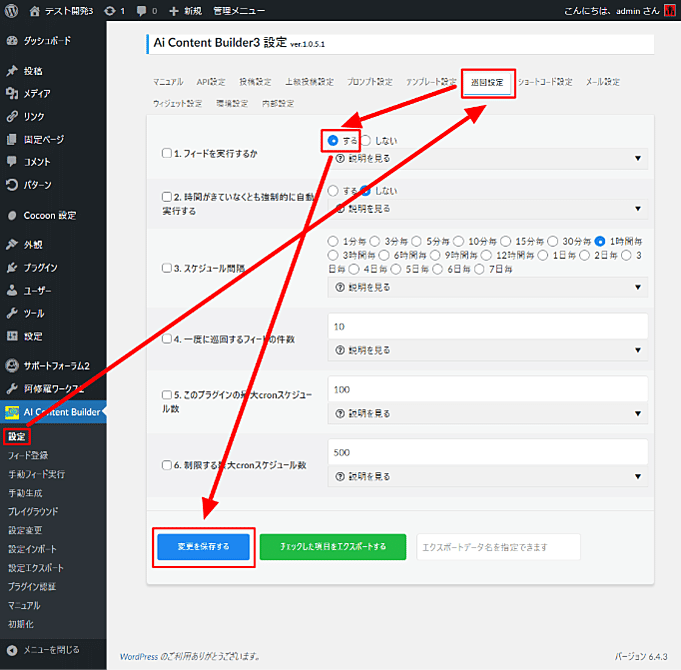Image resolution: width=681 pixels, height=670 pixels.
Task: Expand 説明を見る for 強制的に自動実行する
Action: pos(488,209)
